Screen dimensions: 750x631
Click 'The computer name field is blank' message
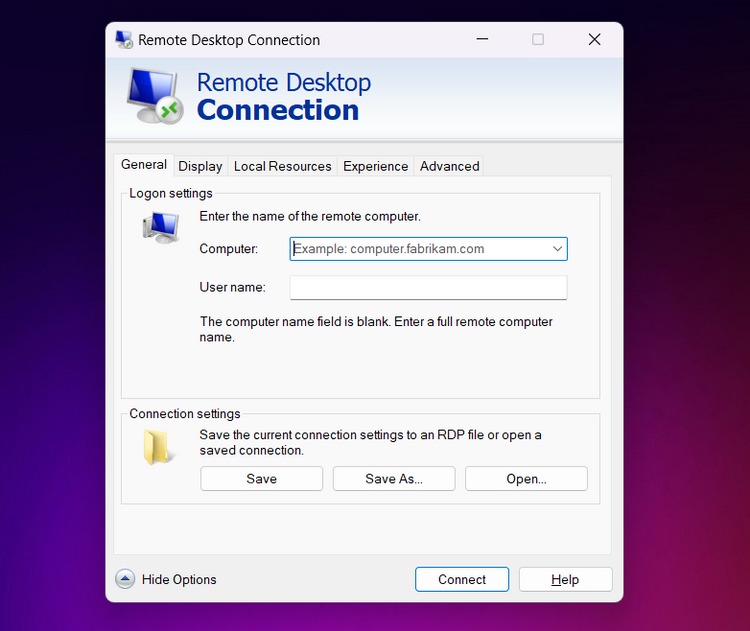click(376, 329)
